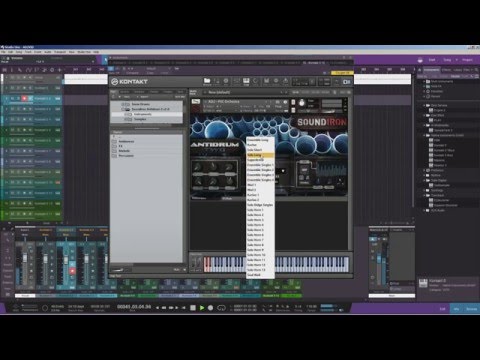Open the Kontakt Browse folder icon

(207, 81)
